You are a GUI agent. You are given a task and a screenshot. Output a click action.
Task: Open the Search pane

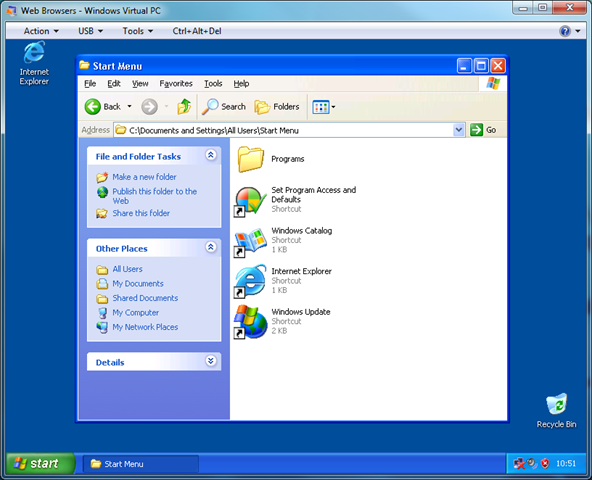pos(224,107)
